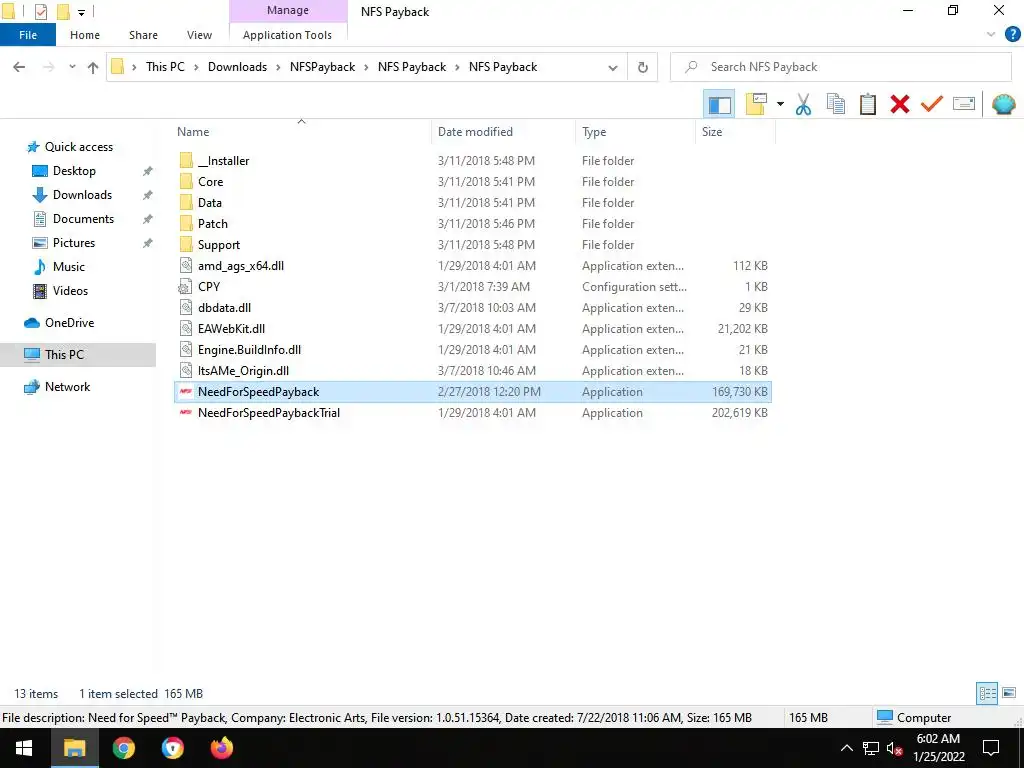Open the folder options toolbar button
The height and width of the screenshot is (768, 1024).
[756, 104]
